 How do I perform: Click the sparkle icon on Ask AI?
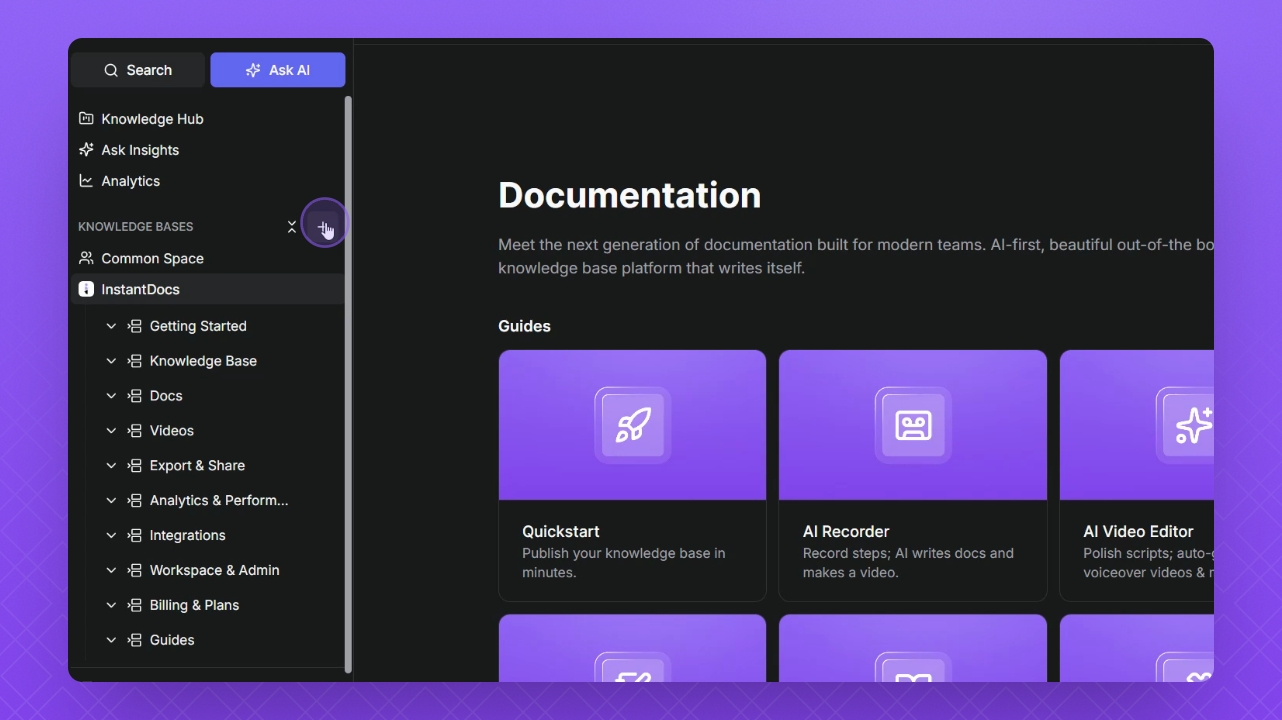tap(253, 70)
